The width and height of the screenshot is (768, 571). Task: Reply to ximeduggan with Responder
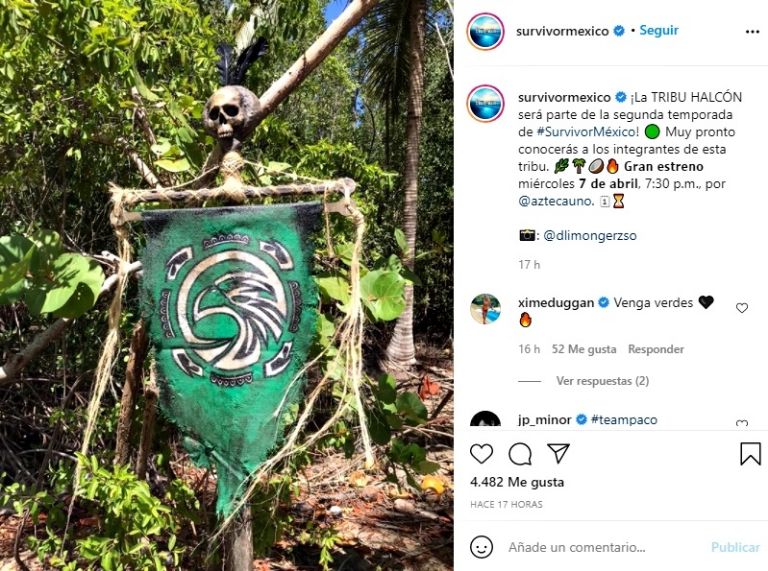coord(656,349)
